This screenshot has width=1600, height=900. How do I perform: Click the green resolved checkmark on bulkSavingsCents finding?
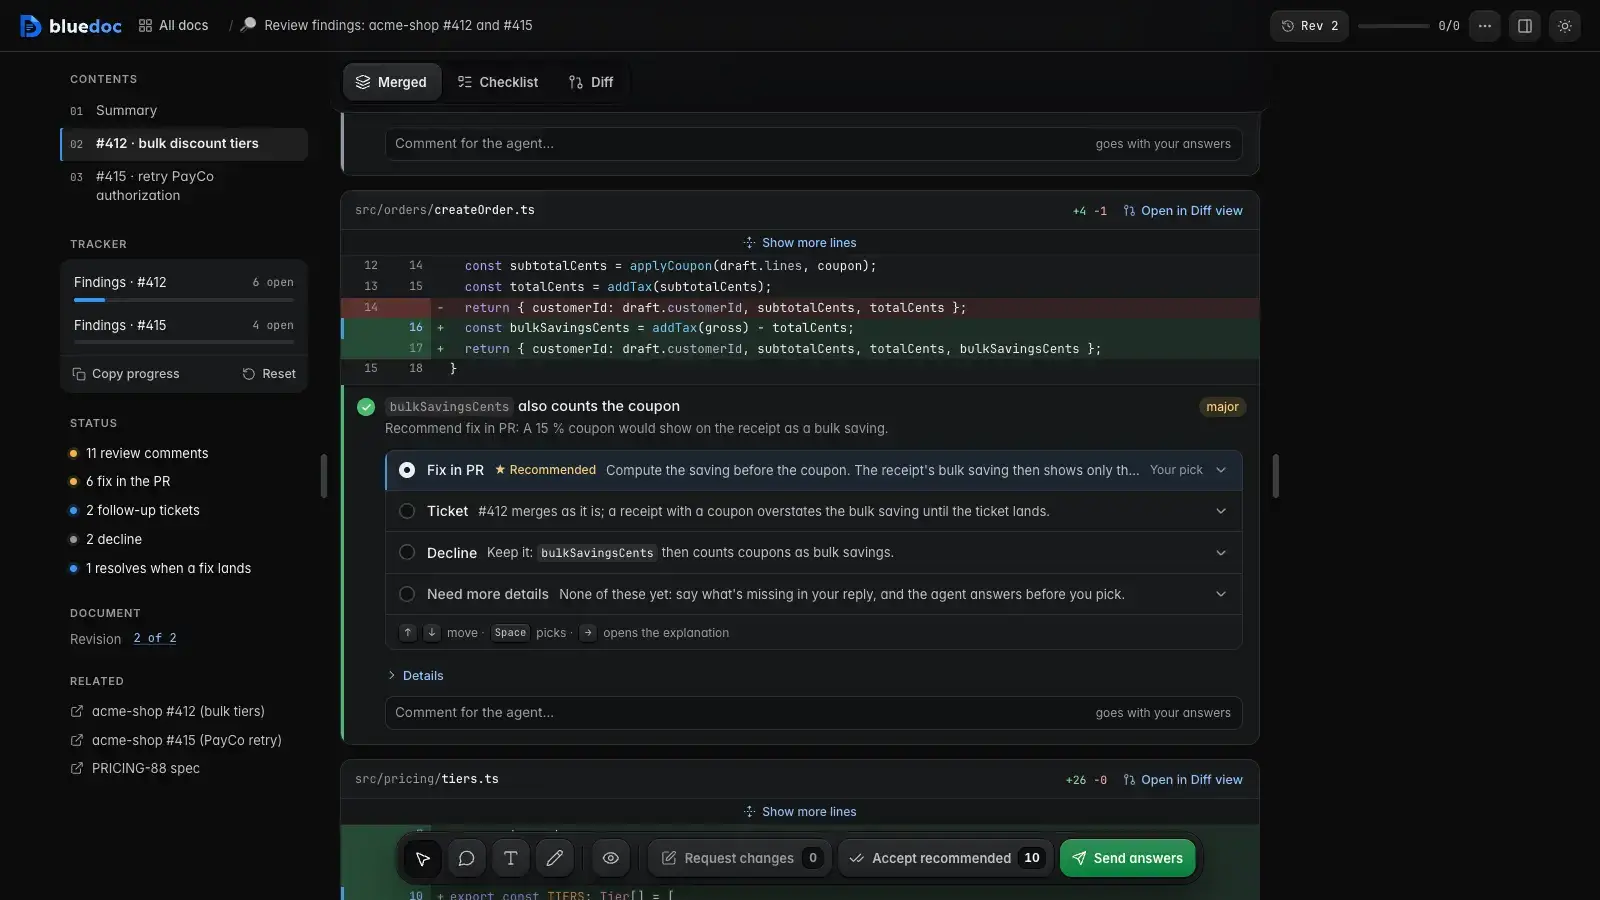pos(366,407)
